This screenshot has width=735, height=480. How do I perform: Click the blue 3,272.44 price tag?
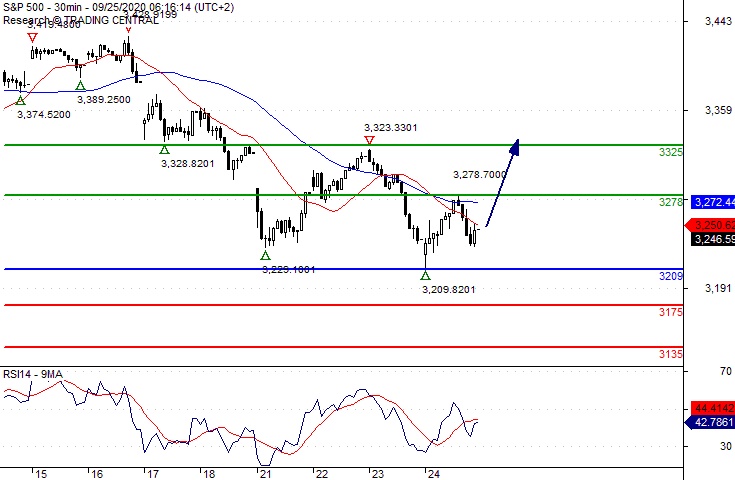tap(713, 202)
